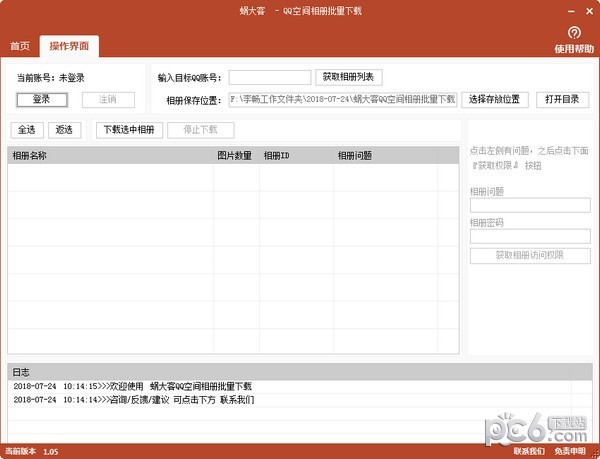Viewport: 600px width, 459px height.
Task: Focus the 相册密码 input field
Action: [530, 236]
